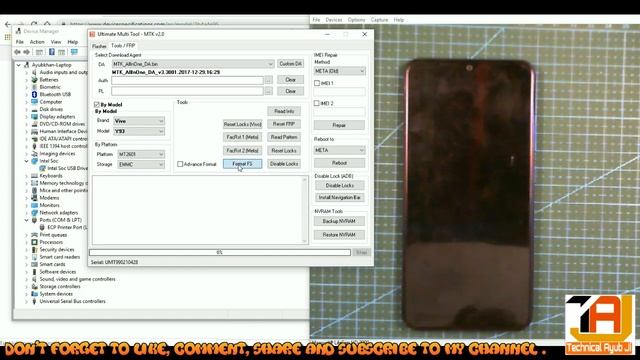Collapse the Intel Soc tree node
Viewport: 640px width, 360px height.
[27, 161]
